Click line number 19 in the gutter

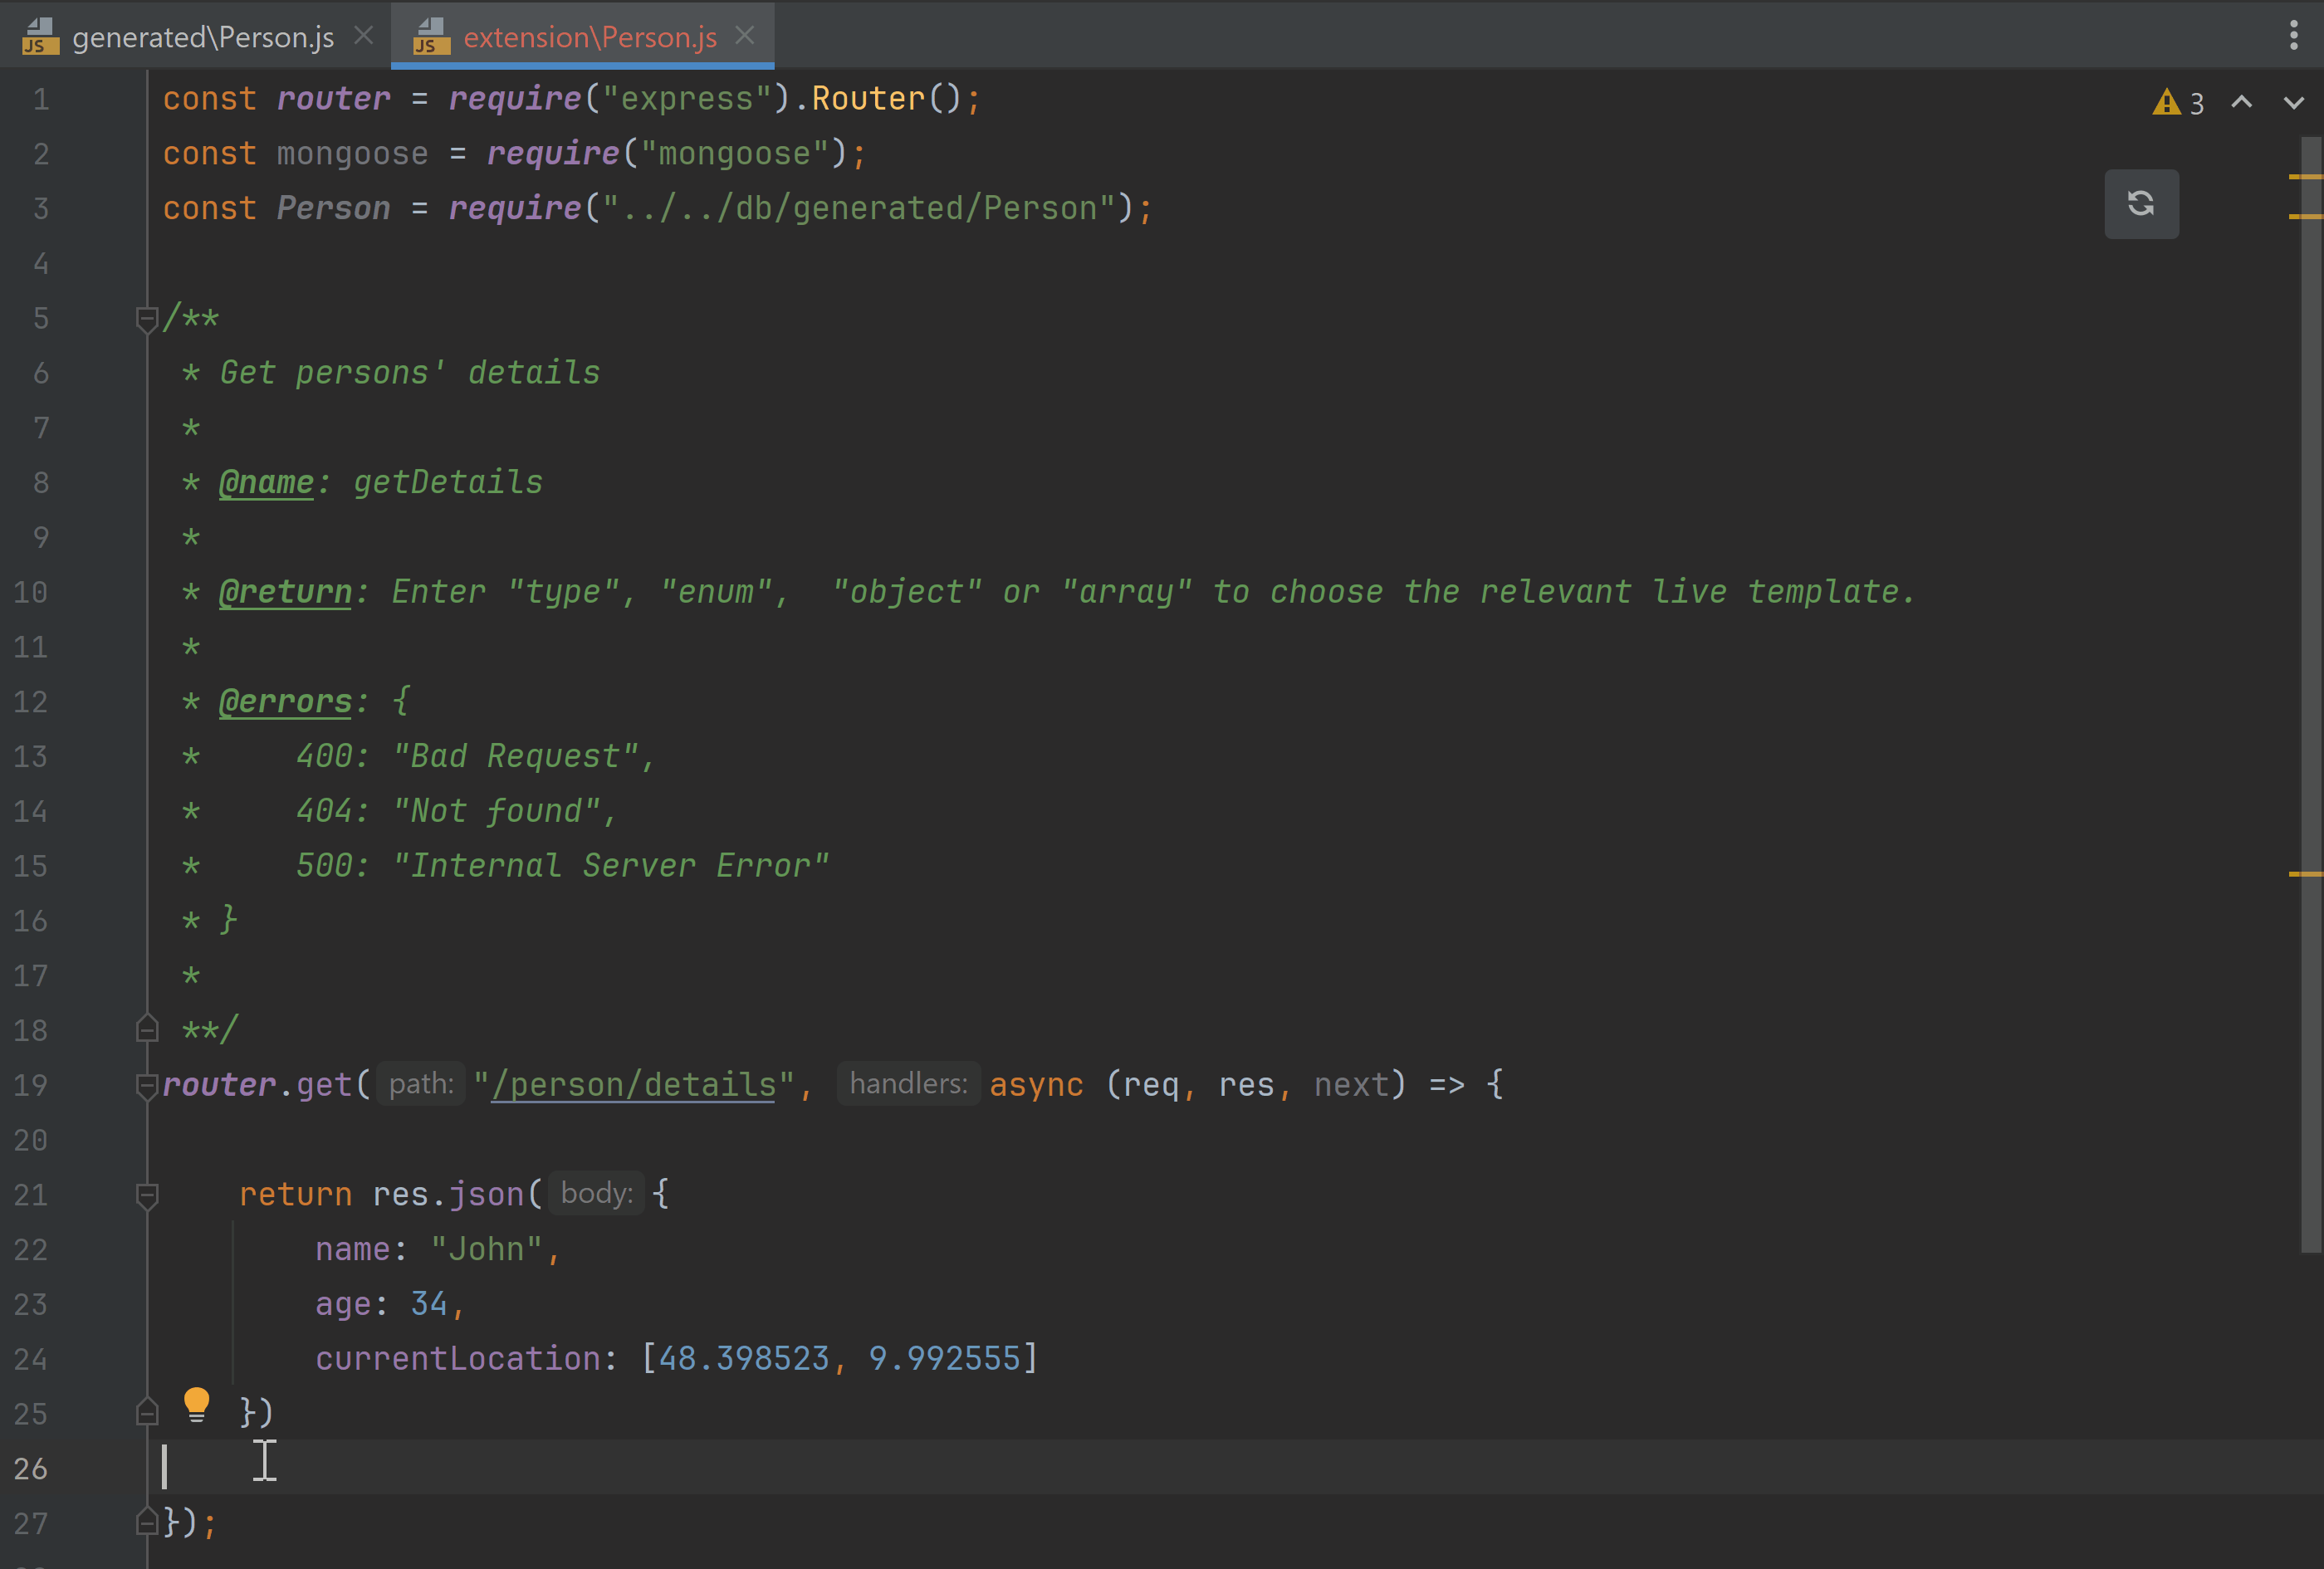coord(31,1085)
